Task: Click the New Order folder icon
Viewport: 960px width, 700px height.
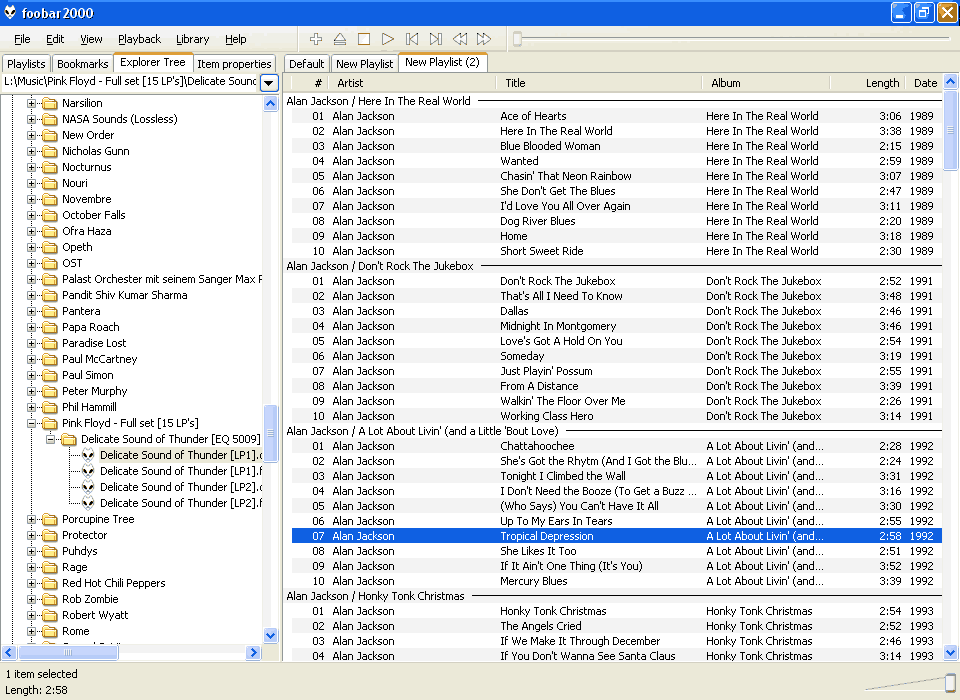Action: click(x=50, y=135)
